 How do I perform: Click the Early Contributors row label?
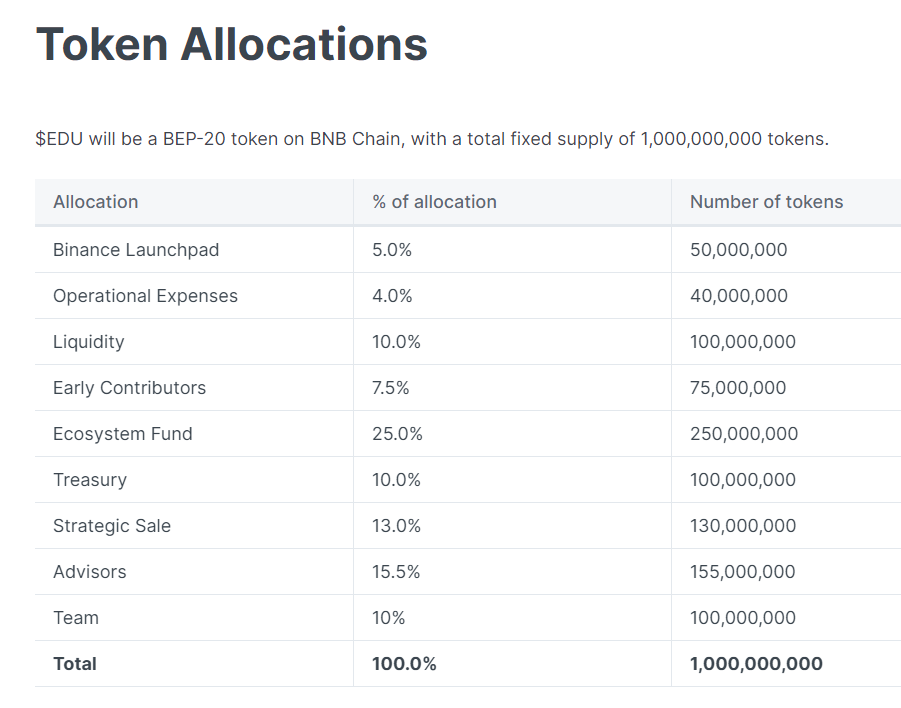[x=129, y=388]
